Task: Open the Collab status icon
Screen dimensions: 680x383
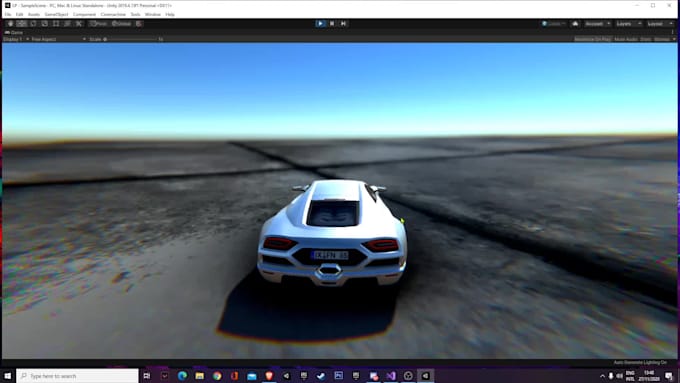Action: (553, 23)
